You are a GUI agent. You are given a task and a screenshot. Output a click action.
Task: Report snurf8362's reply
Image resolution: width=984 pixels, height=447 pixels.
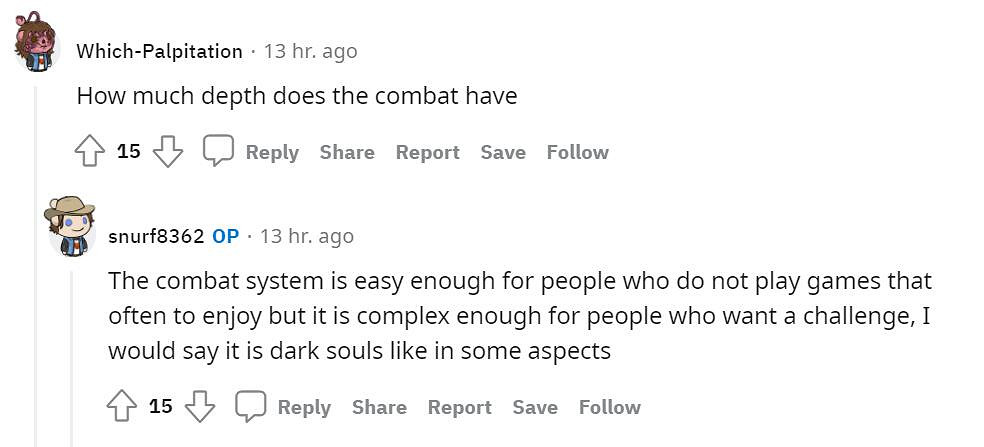click(x=459, y=407)
